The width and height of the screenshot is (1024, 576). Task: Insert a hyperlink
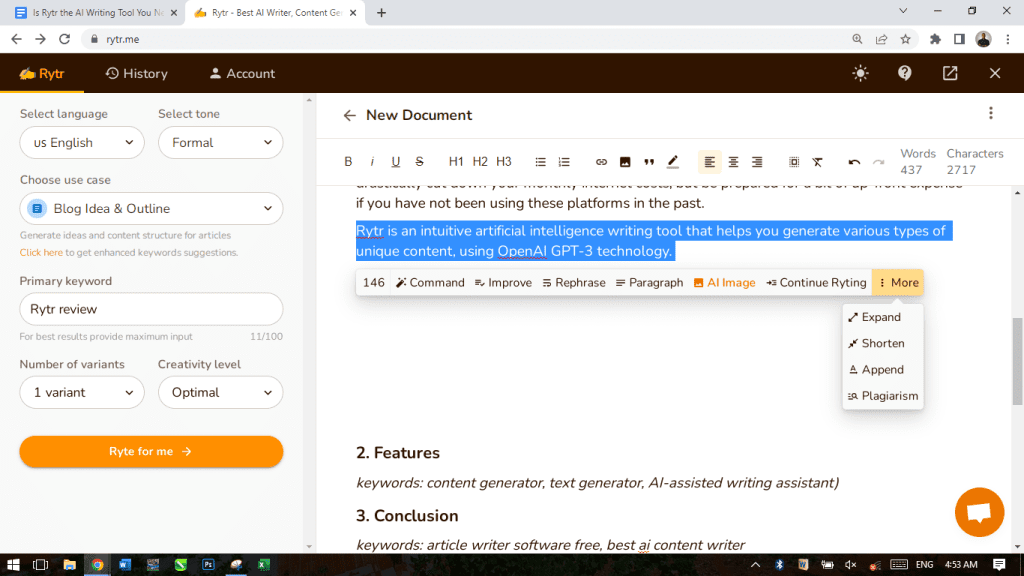pos(601,161)
